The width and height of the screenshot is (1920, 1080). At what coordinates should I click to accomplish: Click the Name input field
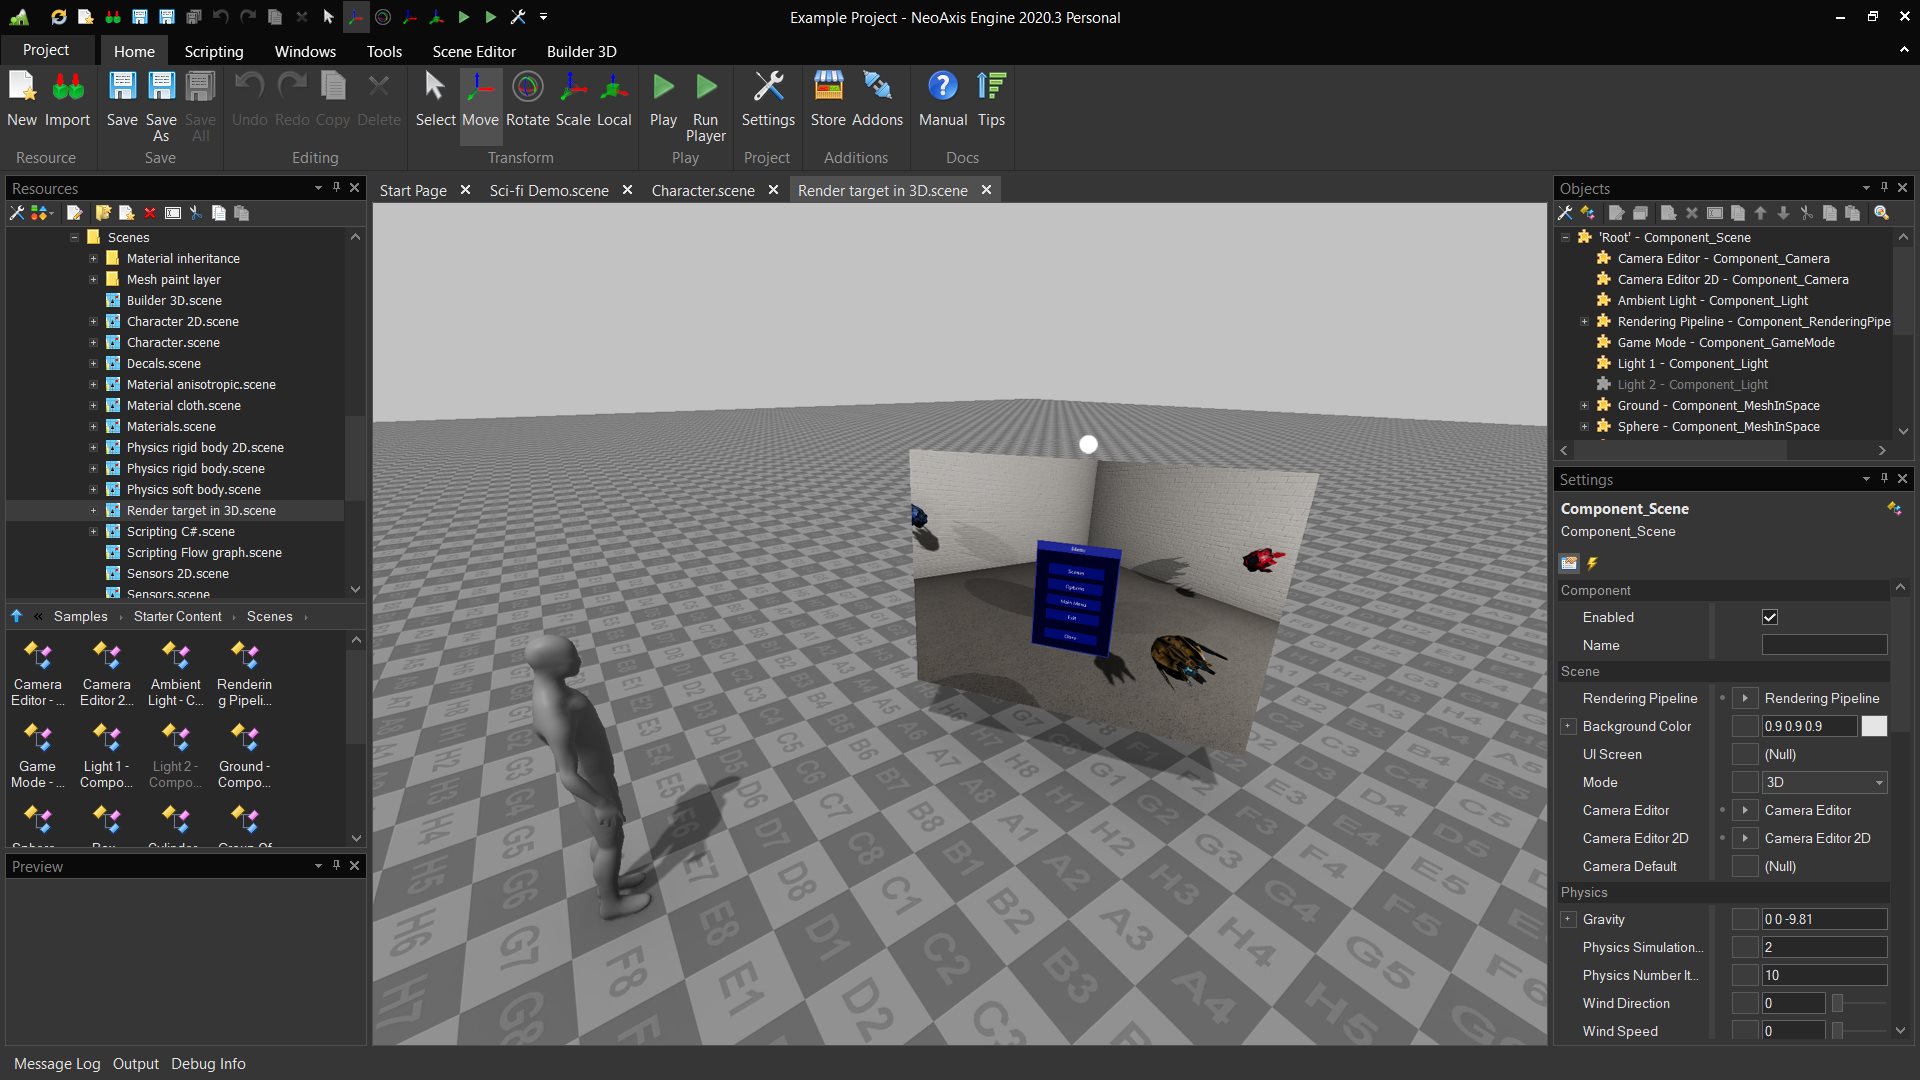(1824, 646)
